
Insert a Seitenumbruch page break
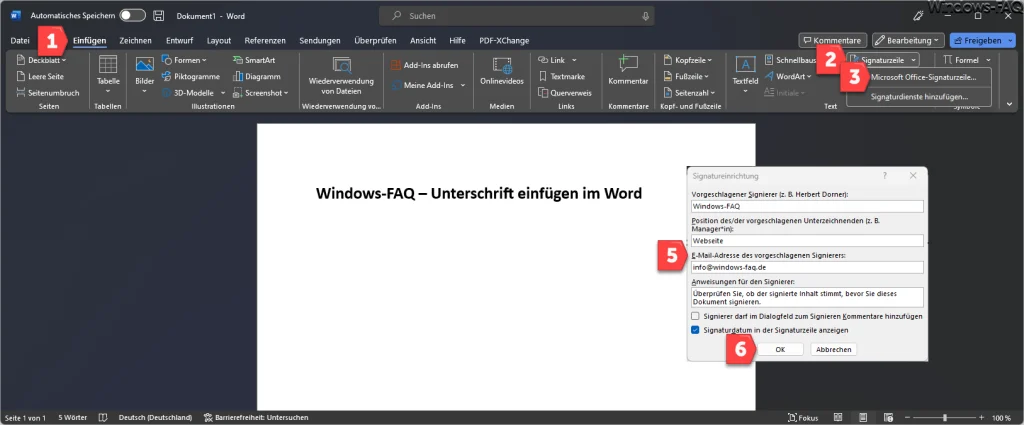(x=48, y=93)
